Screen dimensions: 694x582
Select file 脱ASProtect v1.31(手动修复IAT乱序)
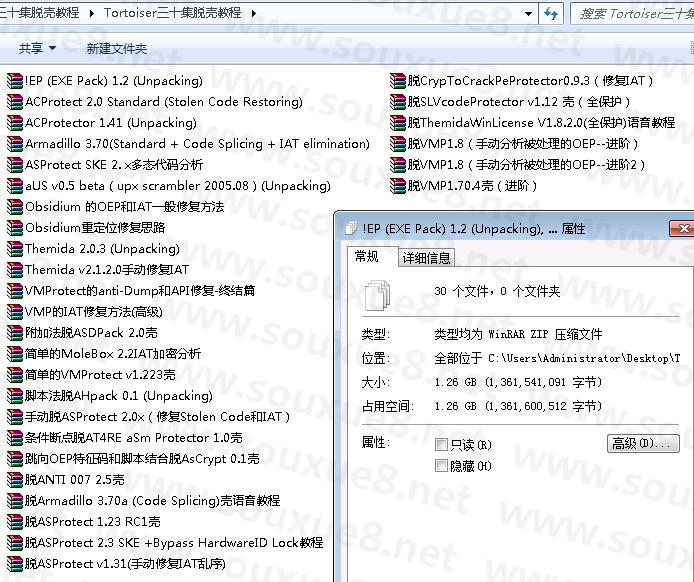coord(117,564)
